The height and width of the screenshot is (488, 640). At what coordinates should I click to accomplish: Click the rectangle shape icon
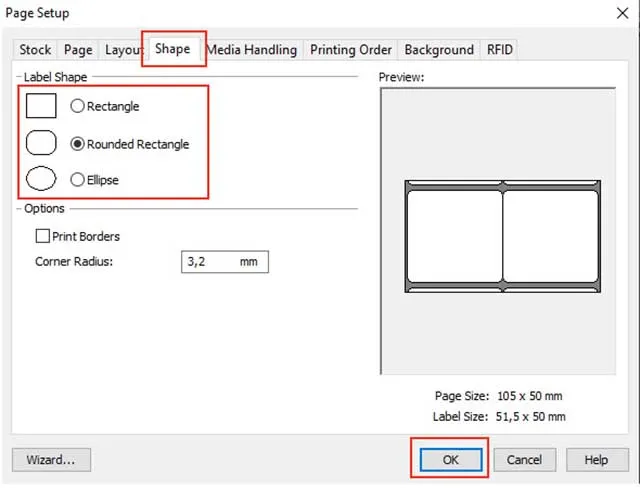coord(40,106)
